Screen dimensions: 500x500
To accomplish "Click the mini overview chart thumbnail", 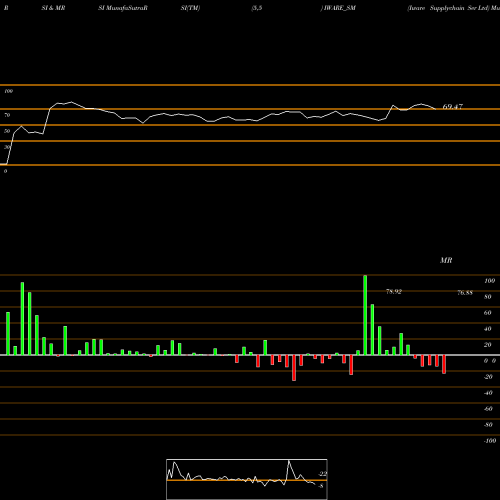I will 247,479.
